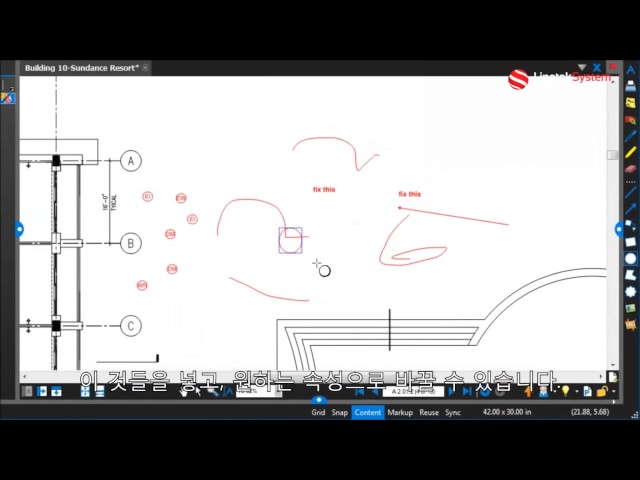Toggle Grid in the status bar
The height and width of the screenshot is (480, 640).
[318, 412]
